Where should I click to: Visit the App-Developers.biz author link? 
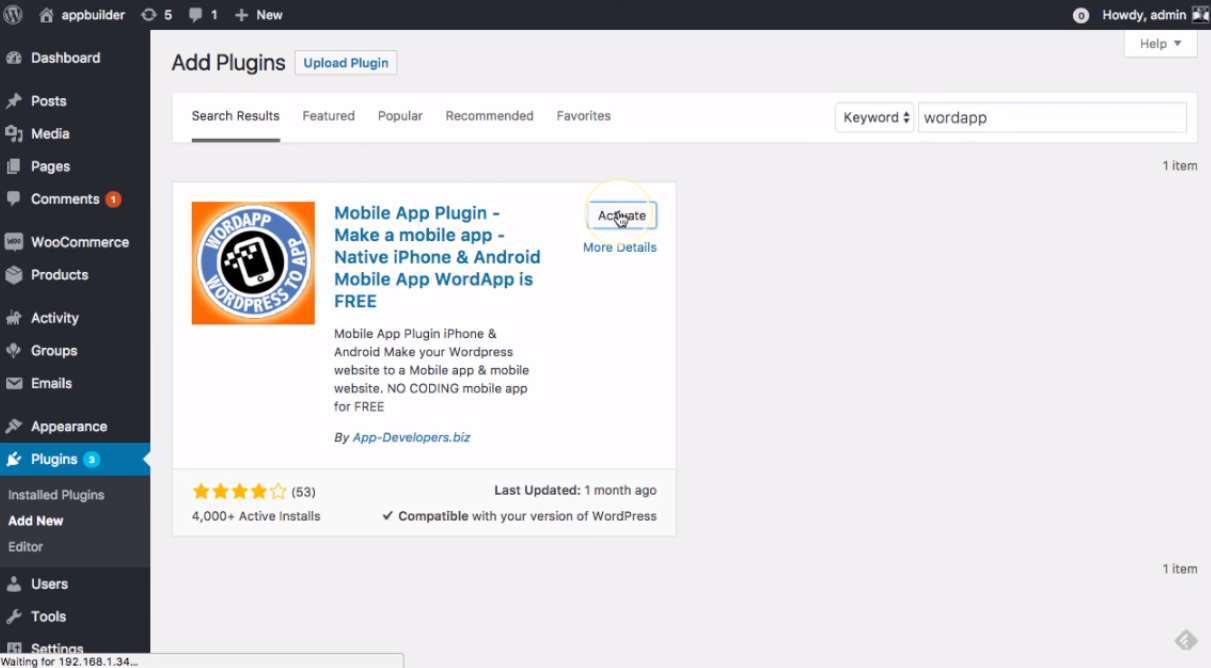(411, 437)
